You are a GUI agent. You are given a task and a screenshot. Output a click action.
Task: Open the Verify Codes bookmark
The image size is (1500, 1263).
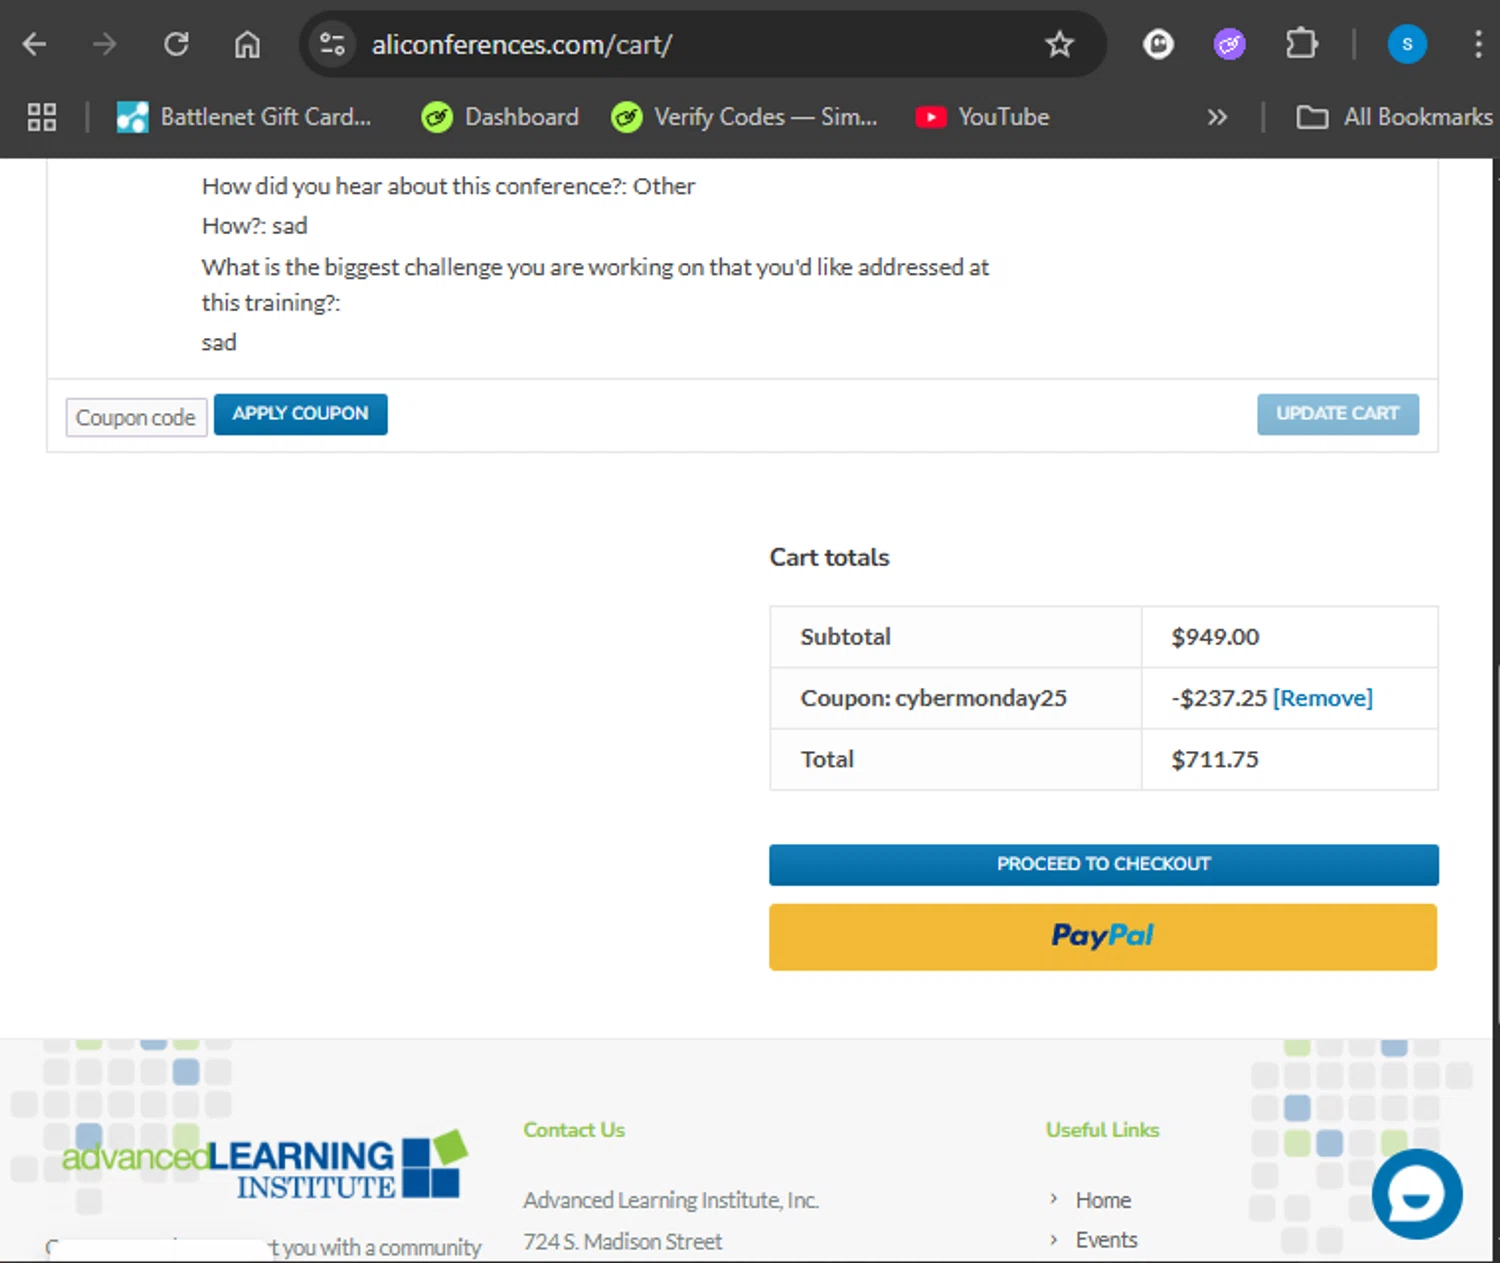745,117
